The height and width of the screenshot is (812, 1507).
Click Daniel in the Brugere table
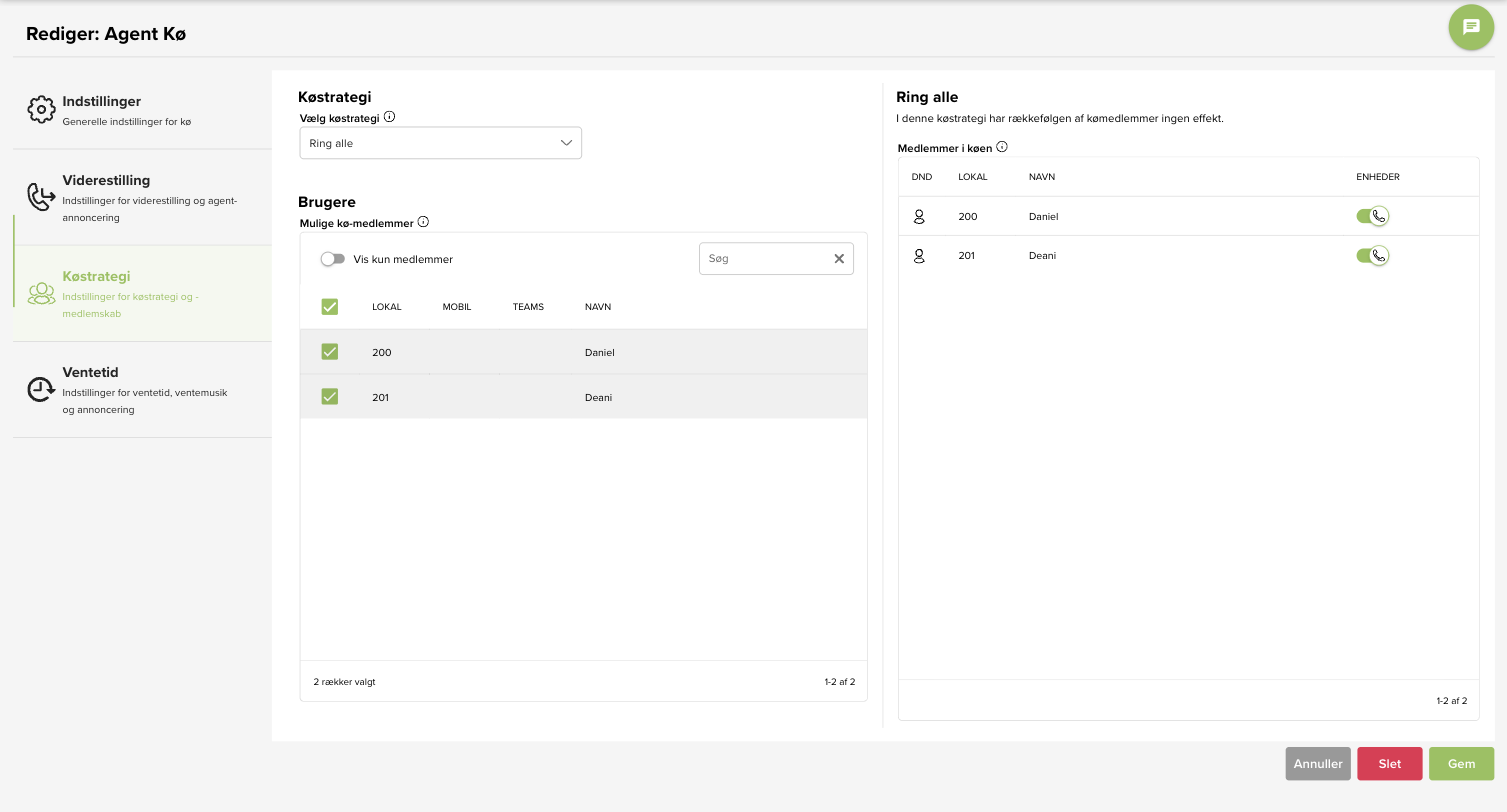pyautogui.click(x=599, y=353)
